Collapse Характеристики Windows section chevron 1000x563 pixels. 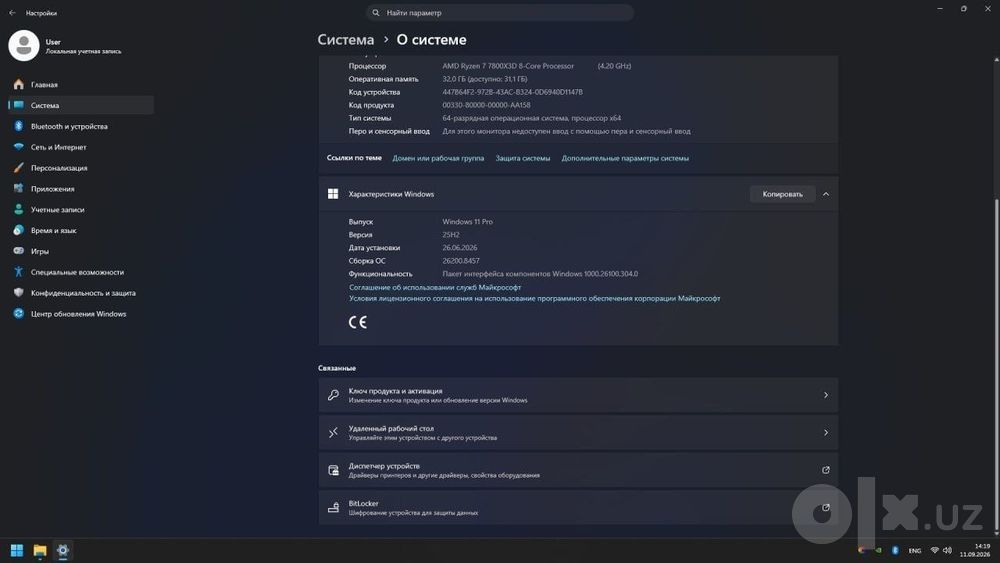click(826, 194)
